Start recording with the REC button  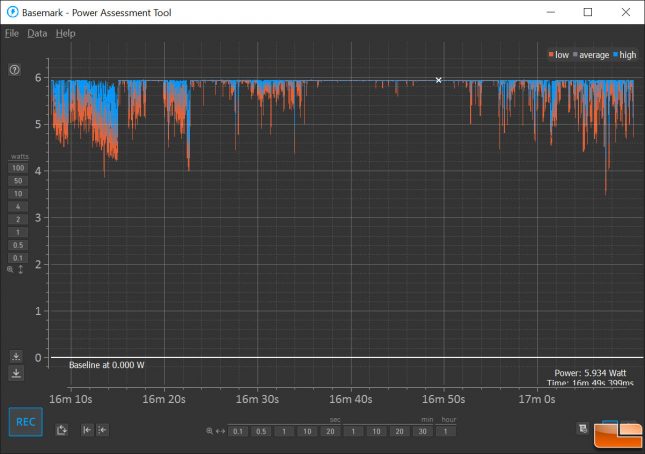26,422
